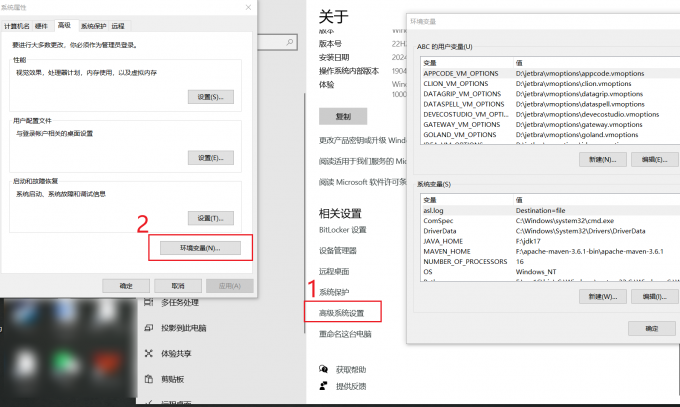This screenshot has height=407, width=680.
Task: Select the 高级 tab
Action: (x=64, y=25)
